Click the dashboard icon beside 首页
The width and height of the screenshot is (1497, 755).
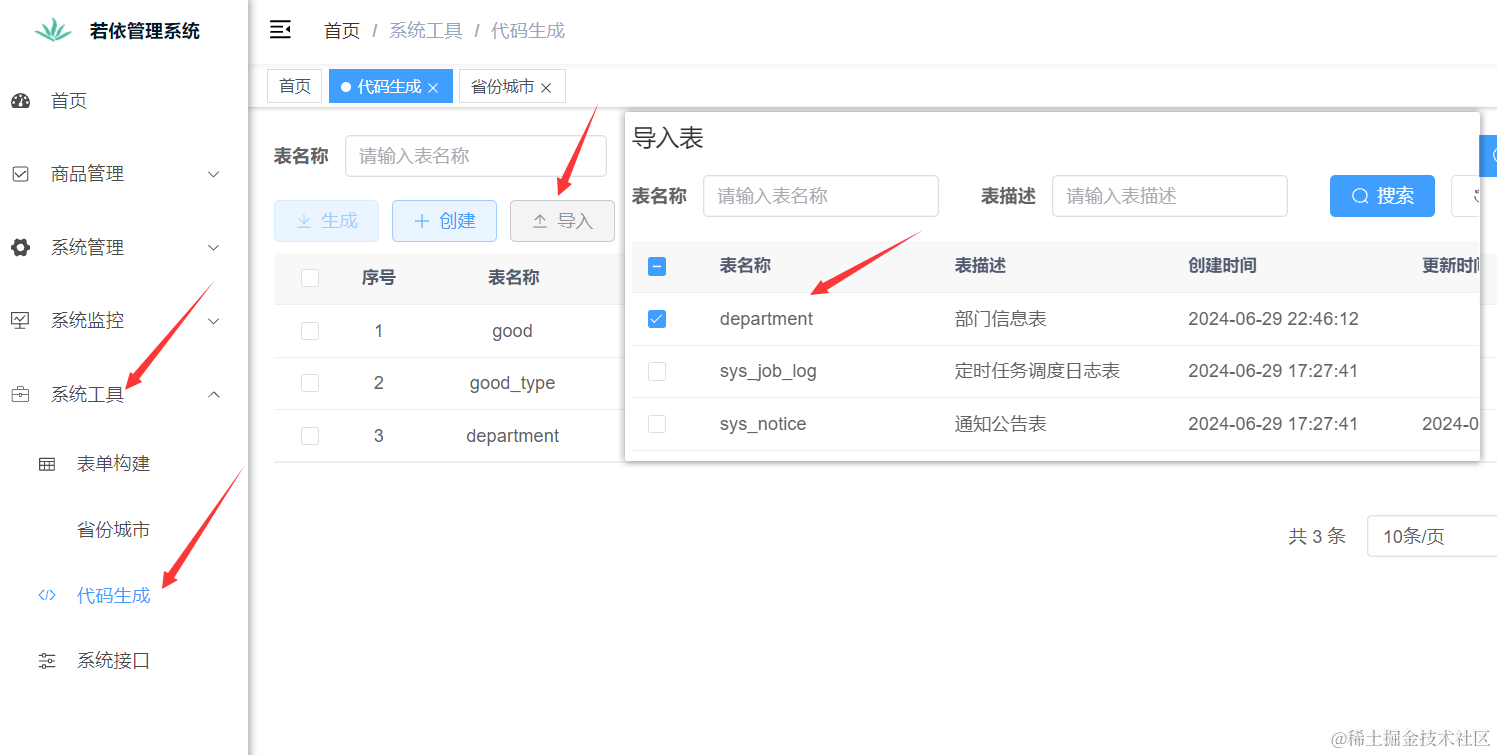coord(20,101)
